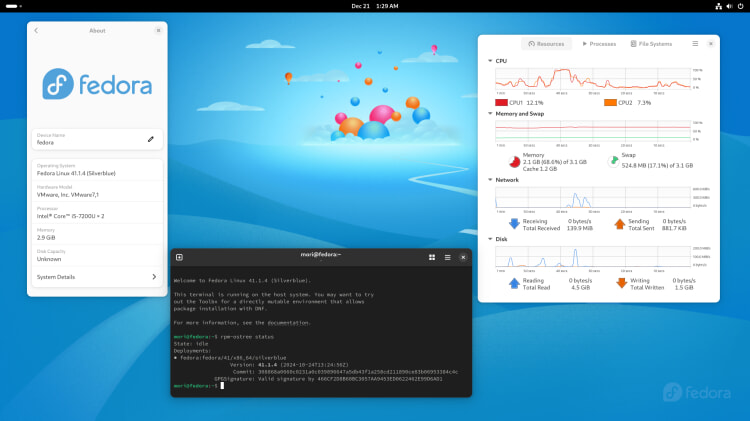
Task: Click the Swap pie color picker
Action: coord(613,161)
